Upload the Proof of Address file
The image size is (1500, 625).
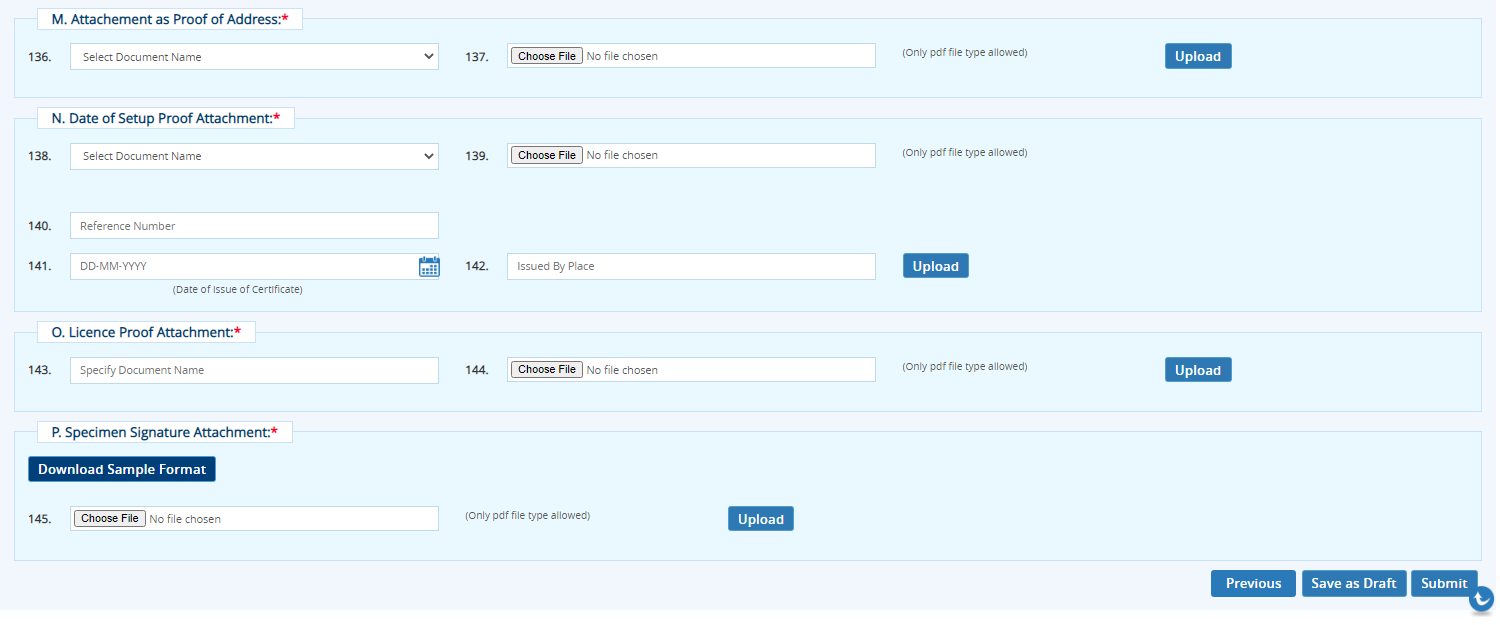click(x=1197, y=56)
